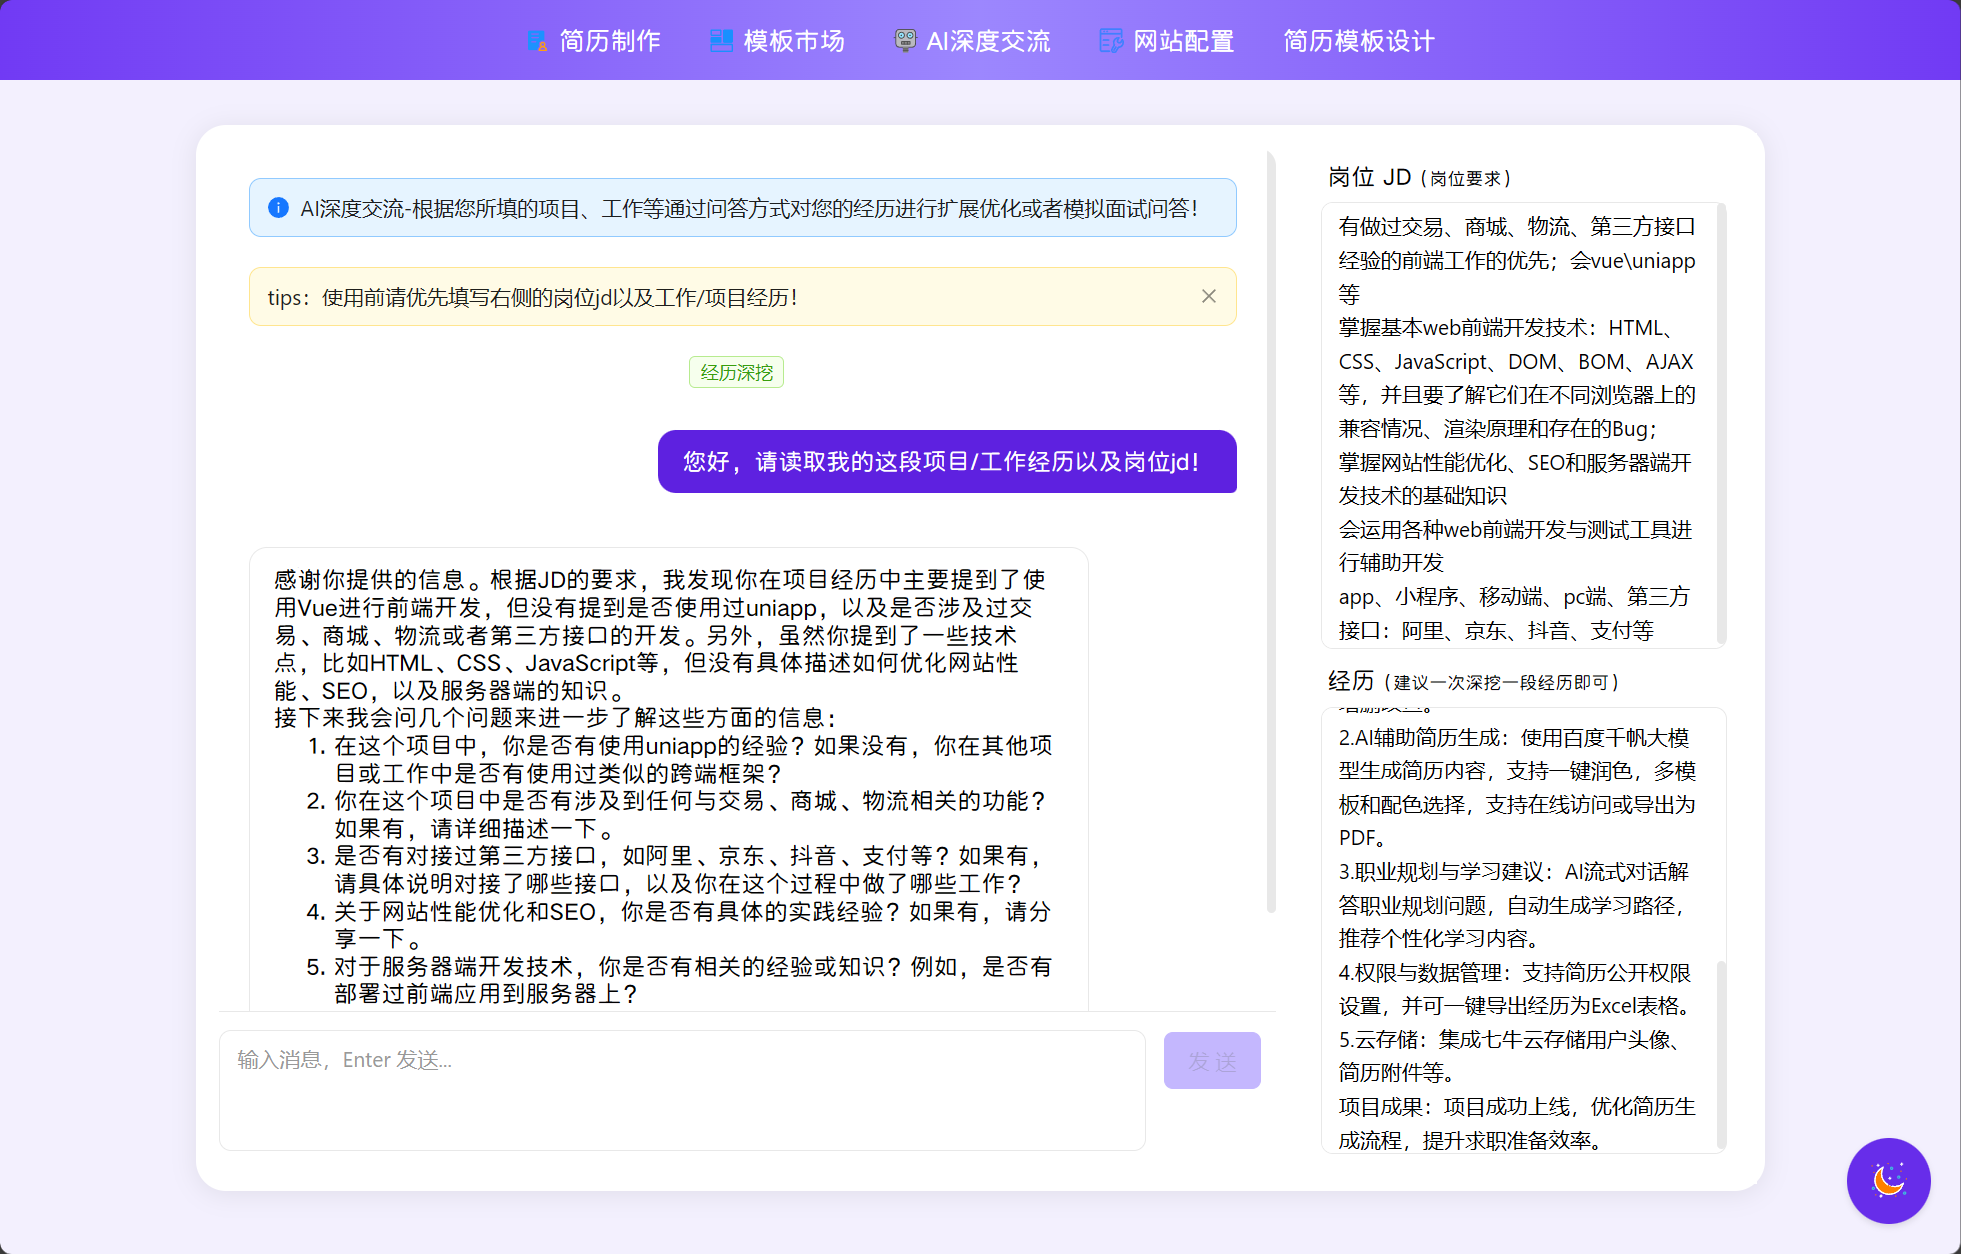Click the 模板市场 template icon
The width and height of the screenshot is (1961, 1254).
[721, 41]
